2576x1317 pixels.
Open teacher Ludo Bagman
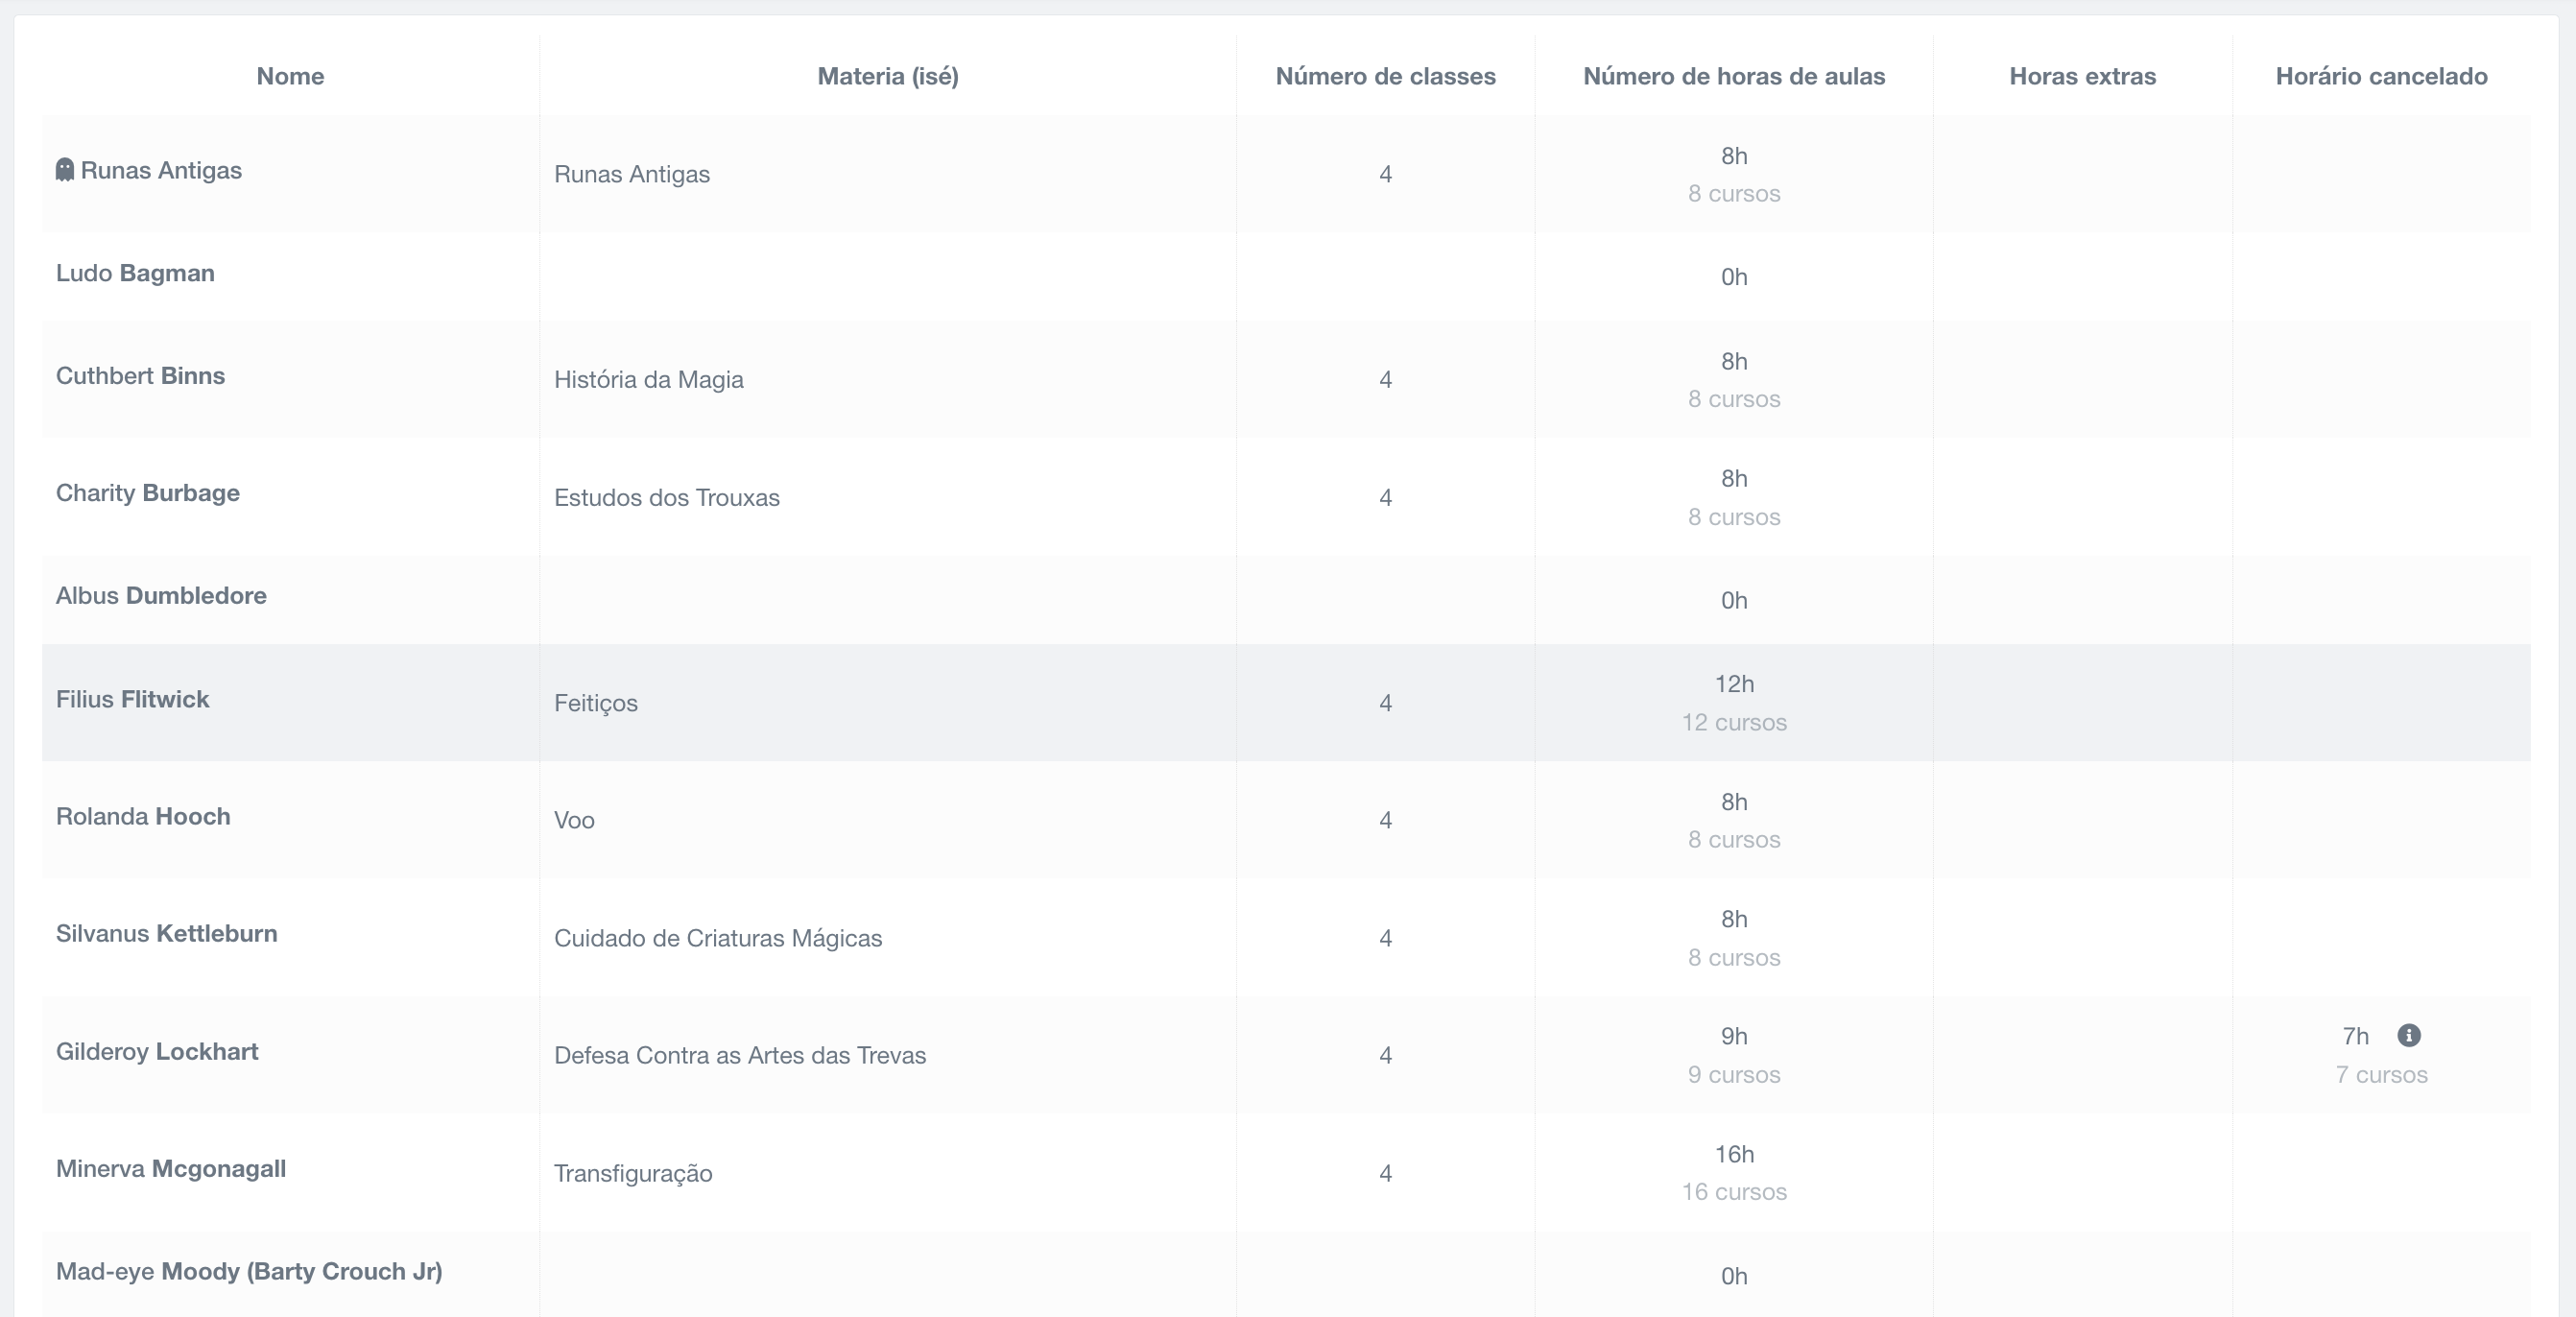pyautogui.click(x=135, y=273)
